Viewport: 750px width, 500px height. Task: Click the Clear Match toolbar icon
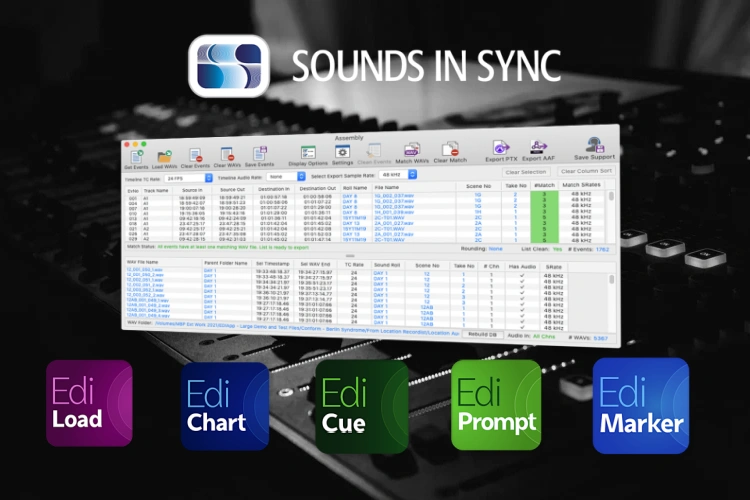point(450,149)
